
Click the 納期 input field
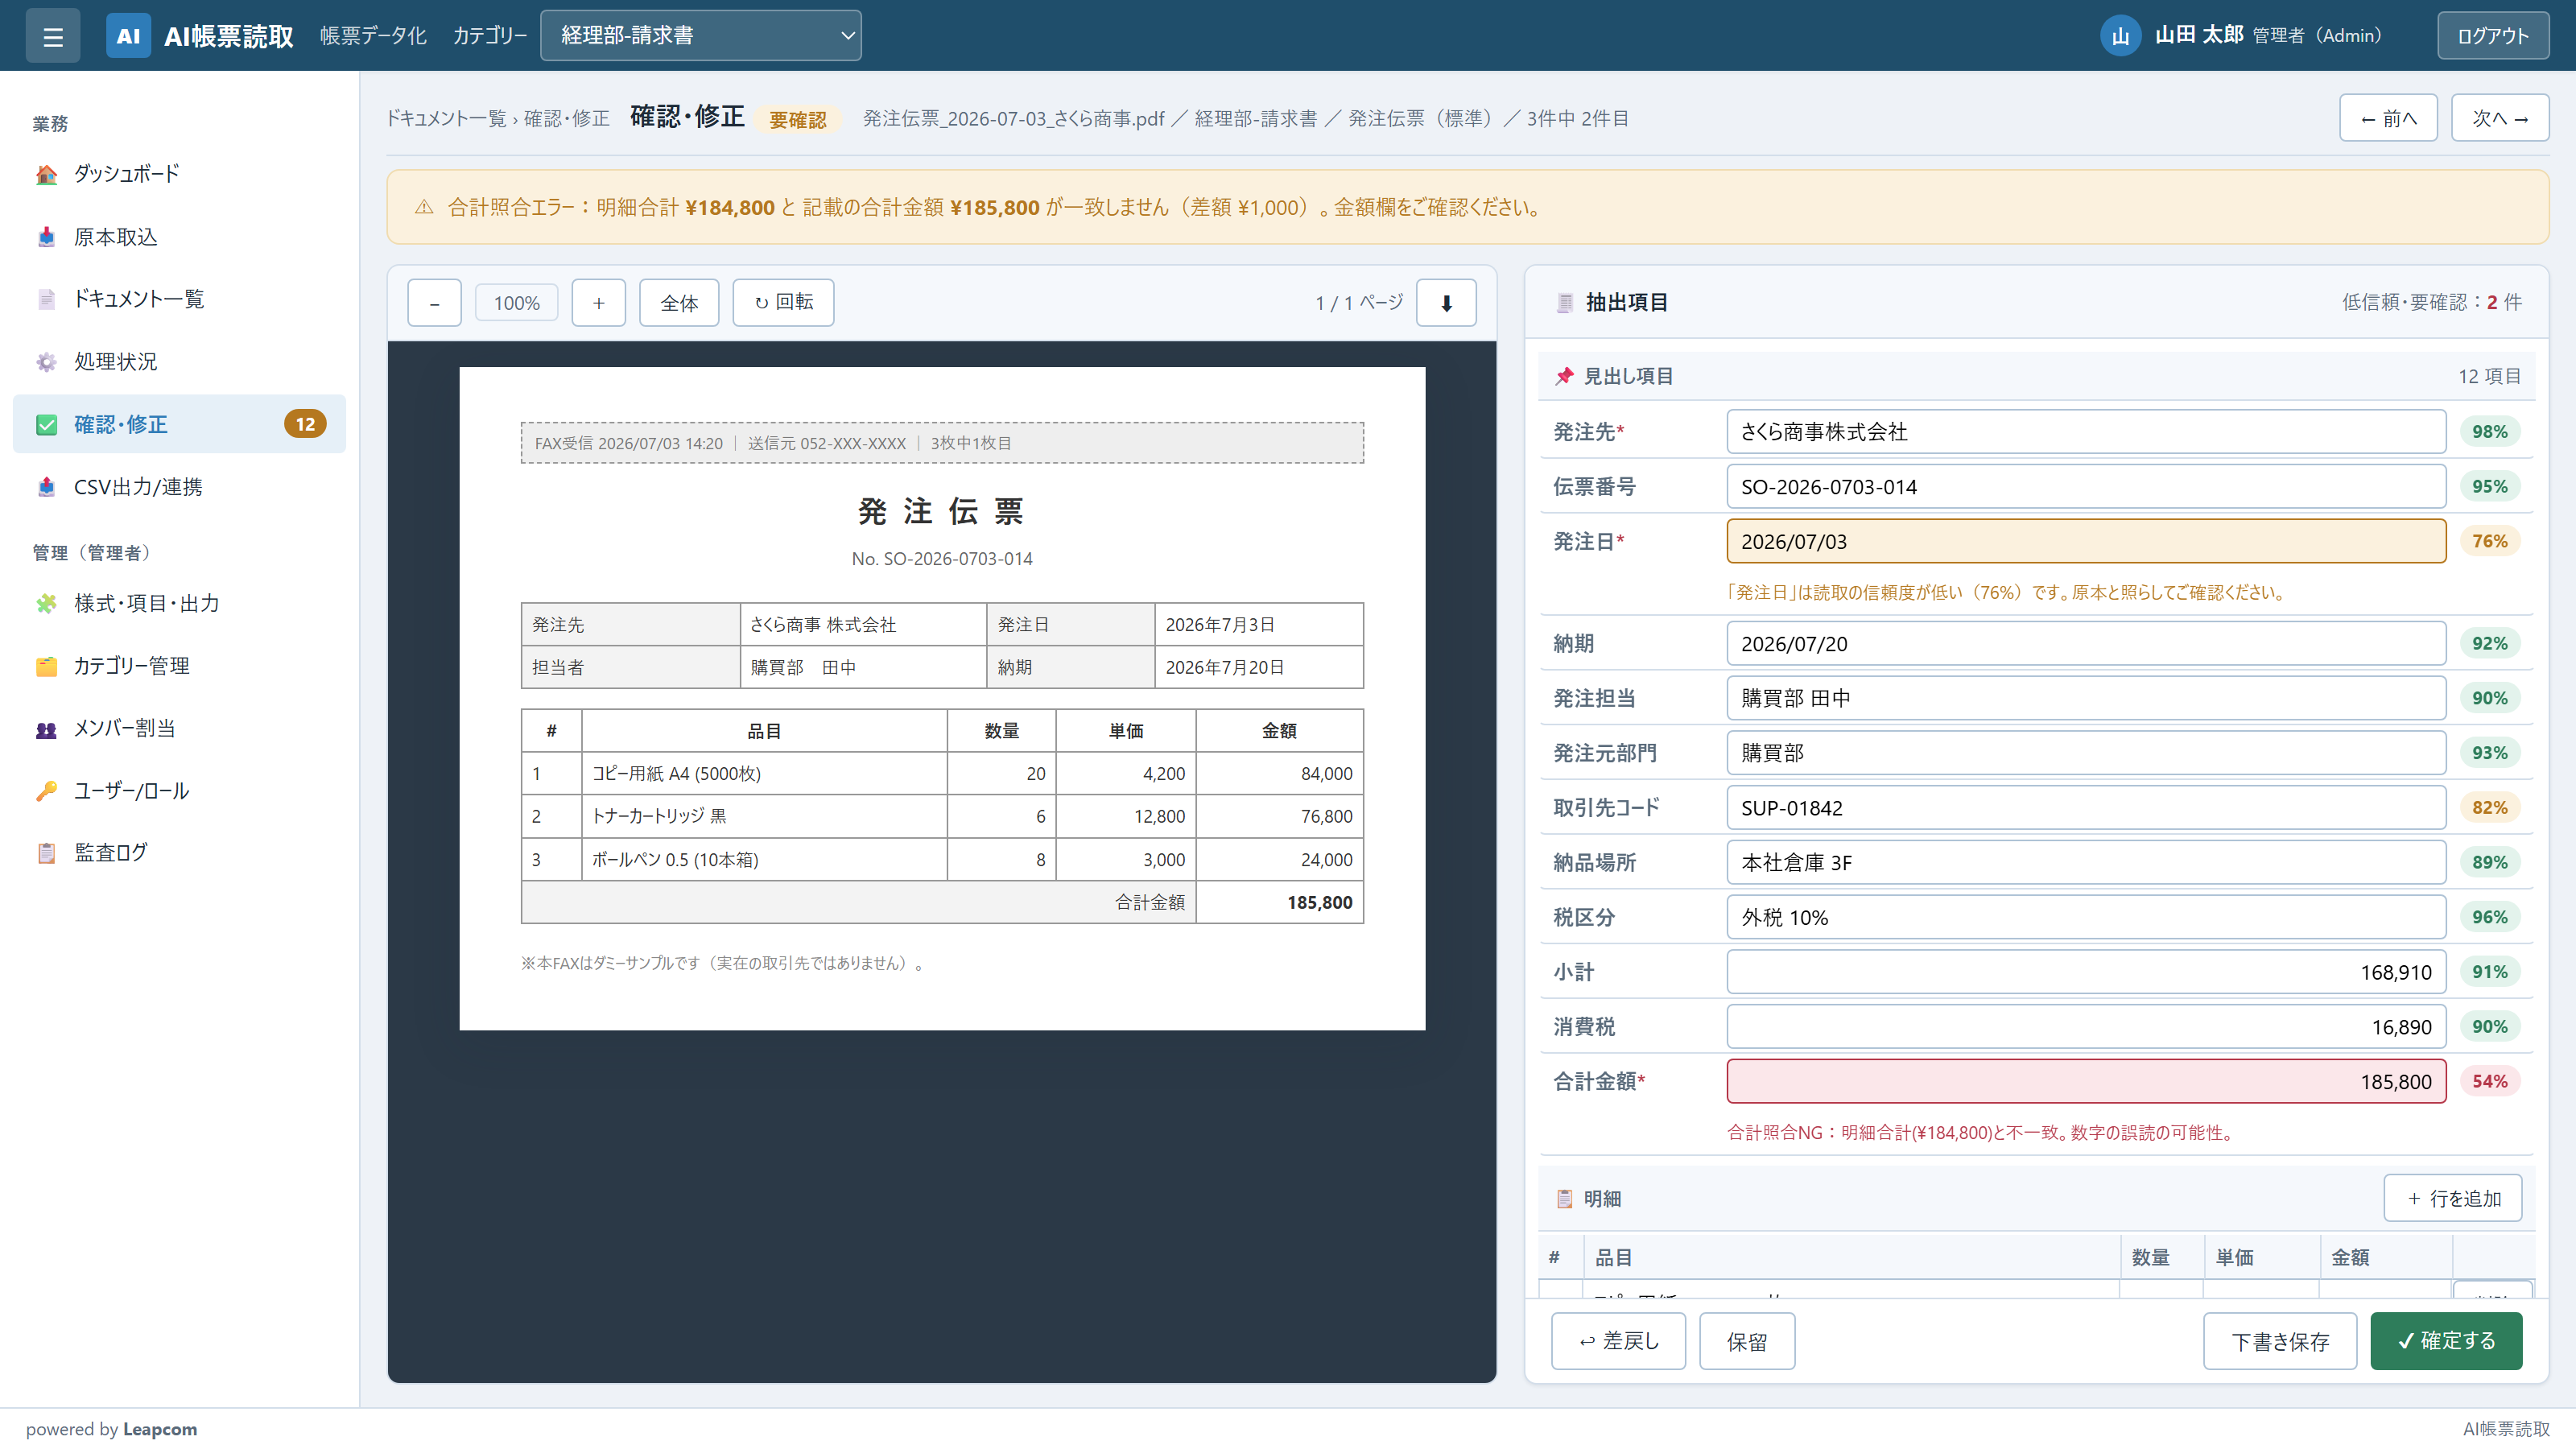(x=2086, y=644)
